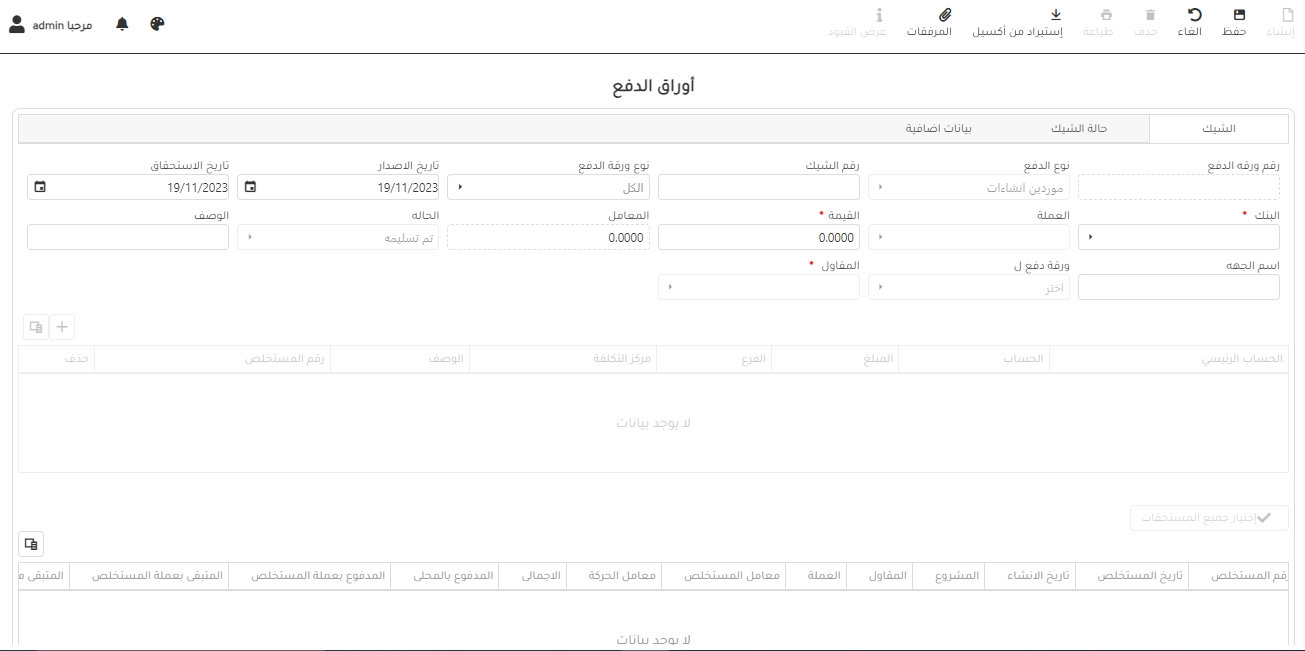Click the Cancel (الغاء) undo icon
The image size is (1305, 651).
(1193, 16)
